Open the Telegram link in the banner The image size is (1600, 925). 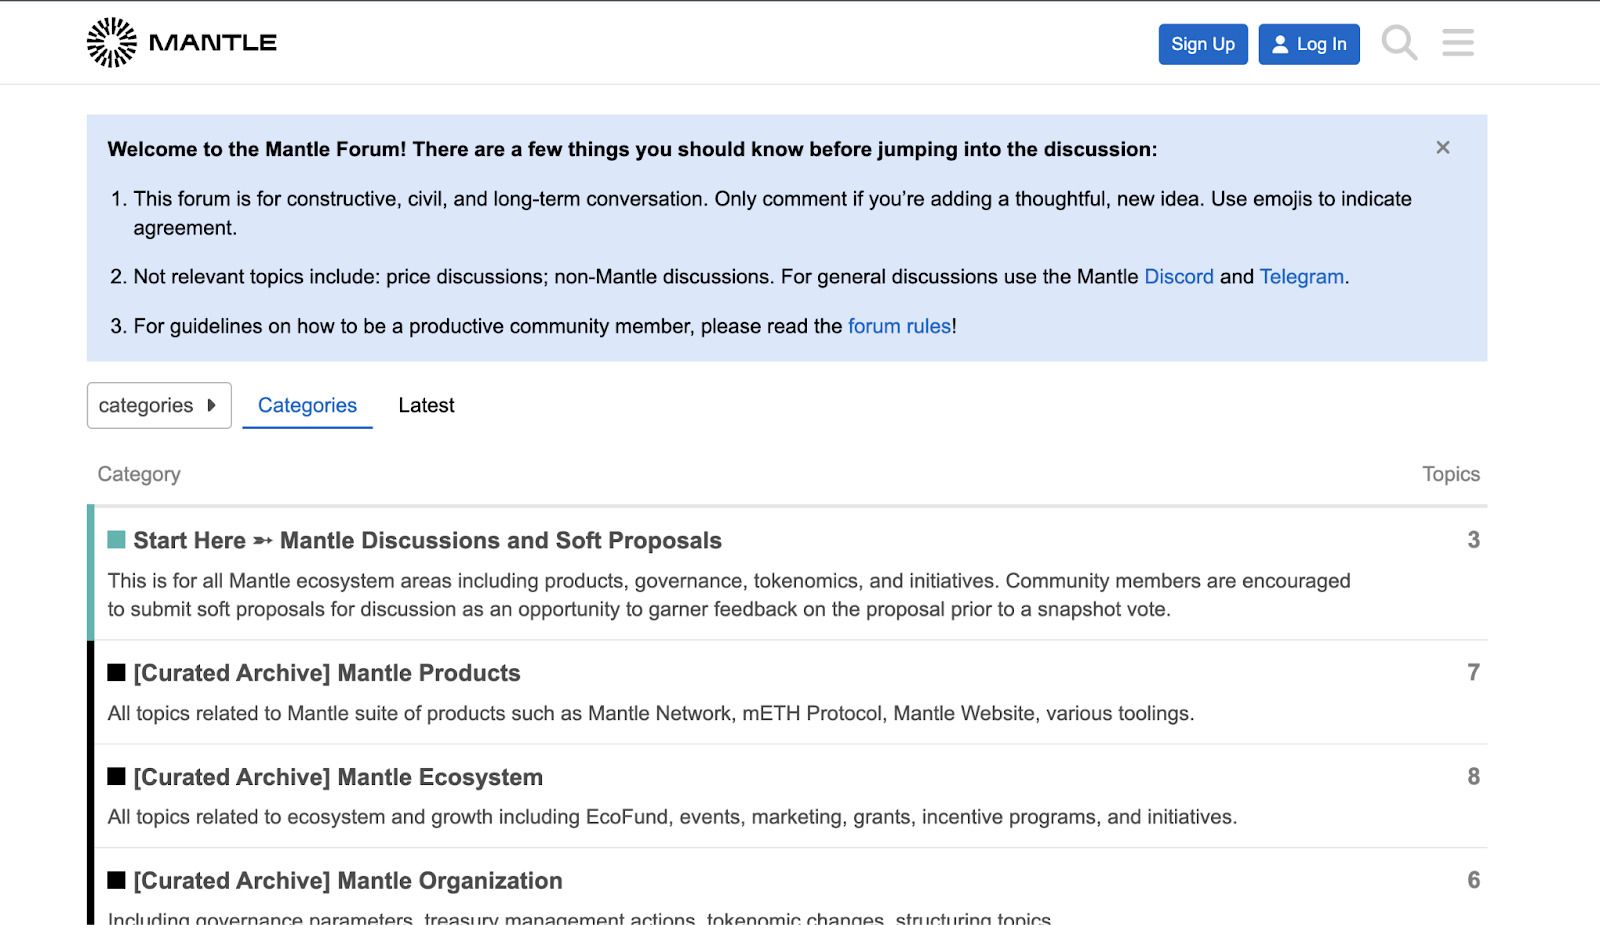coord(1301,277)
